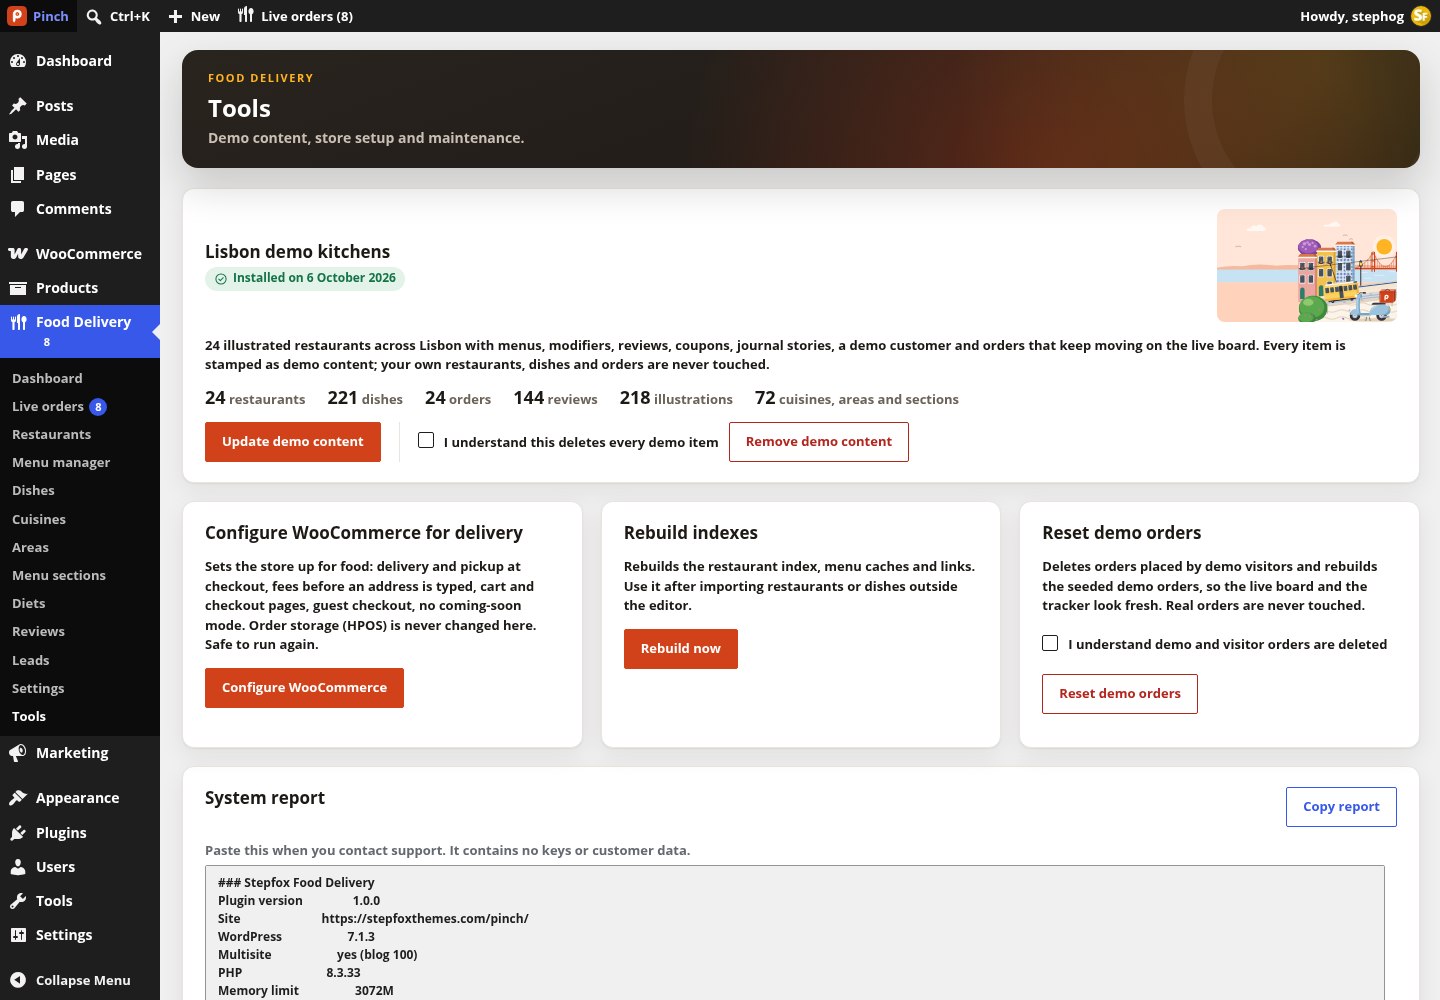
Task: Click inside the system report text box
Action: (x=795, y=932)
